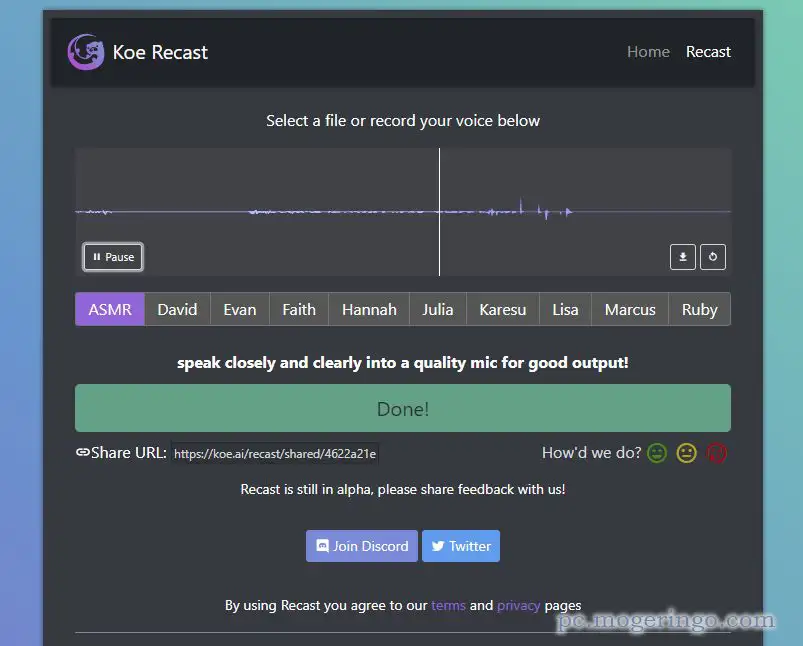Image resolution: width=803 pixels, height=646 pixels.
Task: Click the Join Discord button
Action: pos(362,546)
